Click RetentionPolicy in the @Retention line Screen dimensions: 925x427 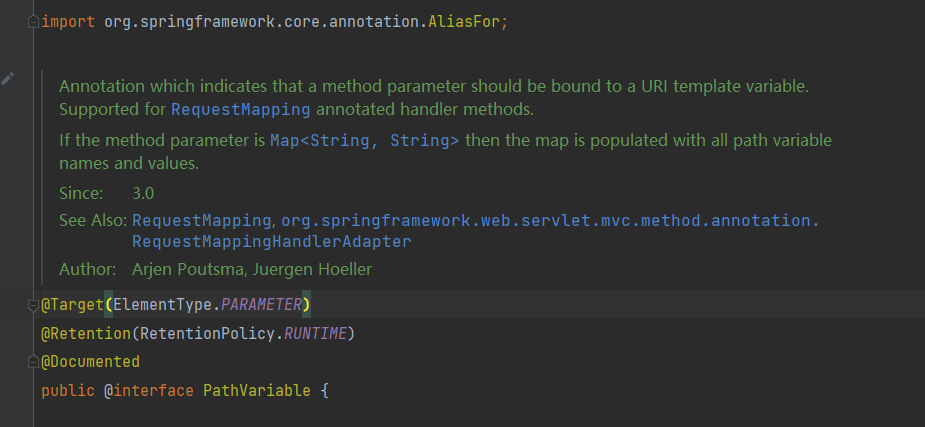click(x=206, y=334)
